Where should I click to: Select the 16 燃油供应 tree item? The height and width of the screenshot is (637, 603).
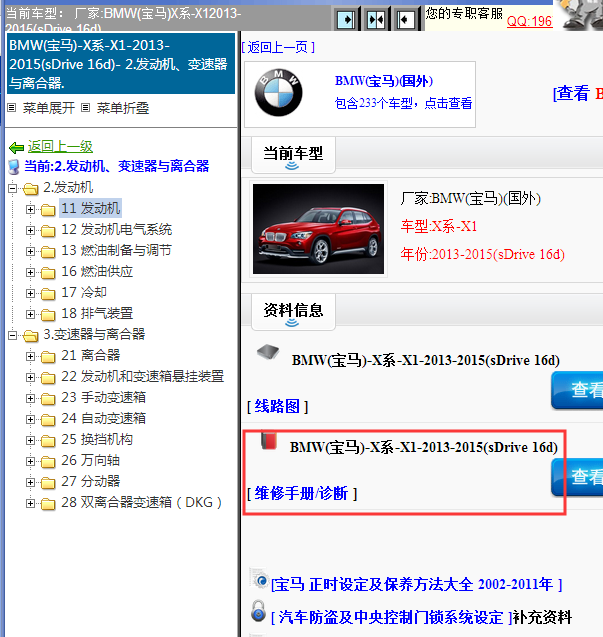click(97, 271)
